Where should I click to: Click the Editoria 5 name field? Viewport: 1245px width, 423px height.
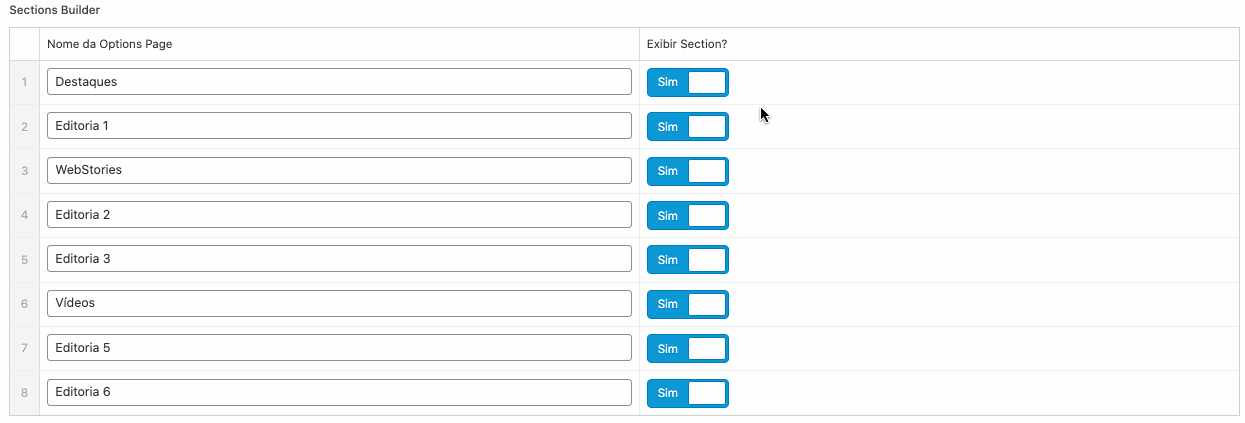pos(339,348)
